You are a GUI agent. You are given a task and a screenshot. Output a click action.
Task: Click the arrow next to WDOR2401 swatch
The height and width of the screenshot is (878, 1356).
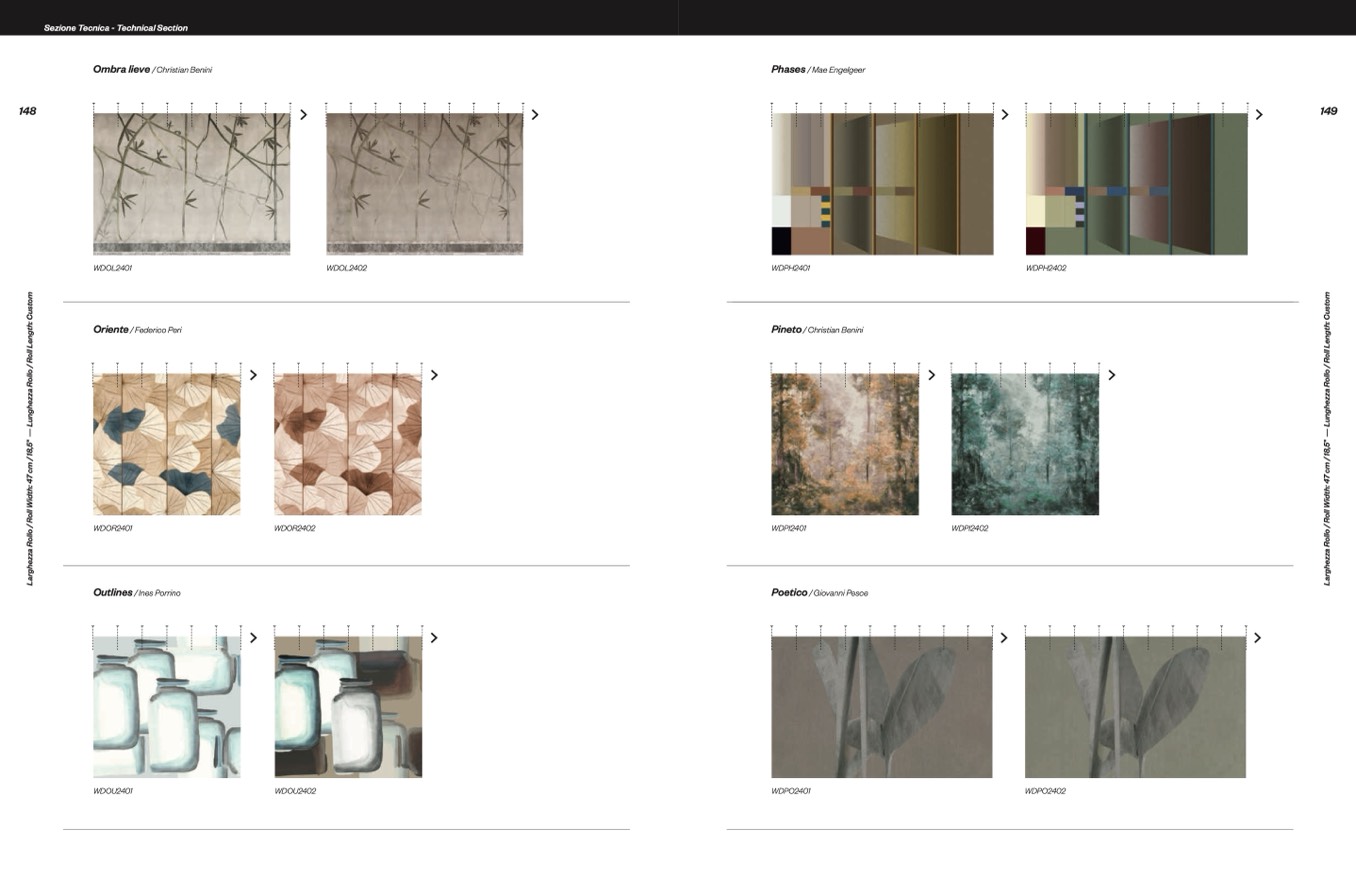tap(254, 375)
